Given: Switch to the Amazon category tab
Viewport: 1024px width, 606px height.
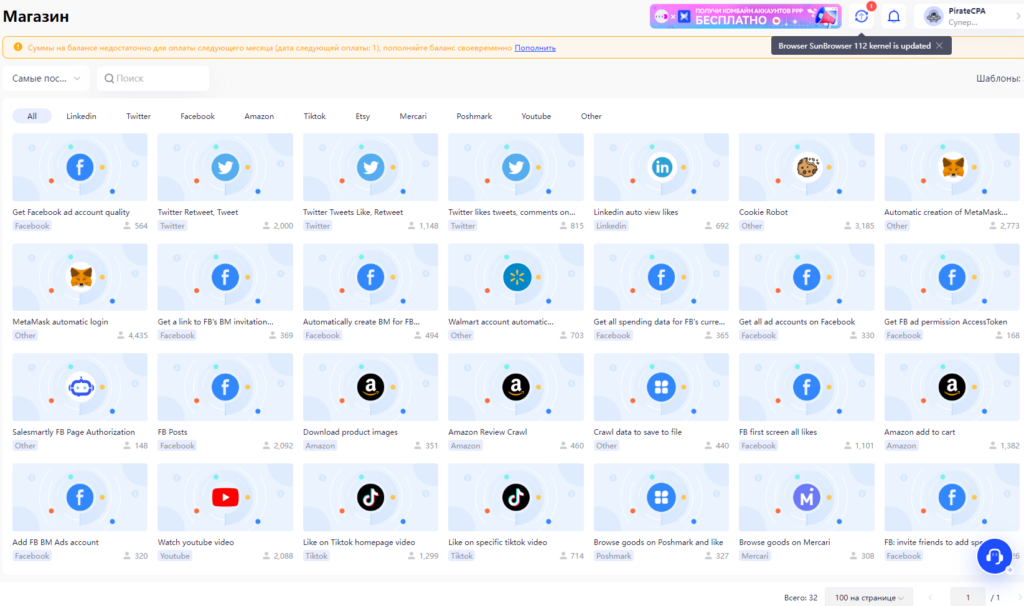Looking at the screenshot, I should (x=259, y=116).
